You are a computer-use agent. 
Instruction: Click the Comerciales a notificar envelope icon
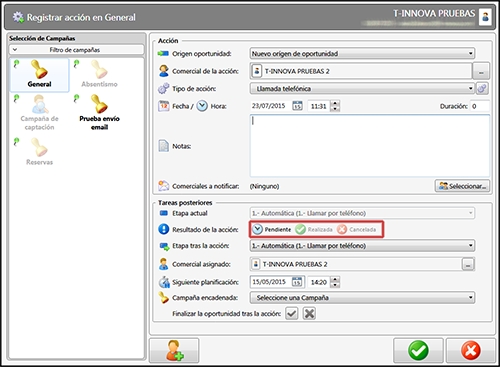pyautogui.click(x=163, y=186)
